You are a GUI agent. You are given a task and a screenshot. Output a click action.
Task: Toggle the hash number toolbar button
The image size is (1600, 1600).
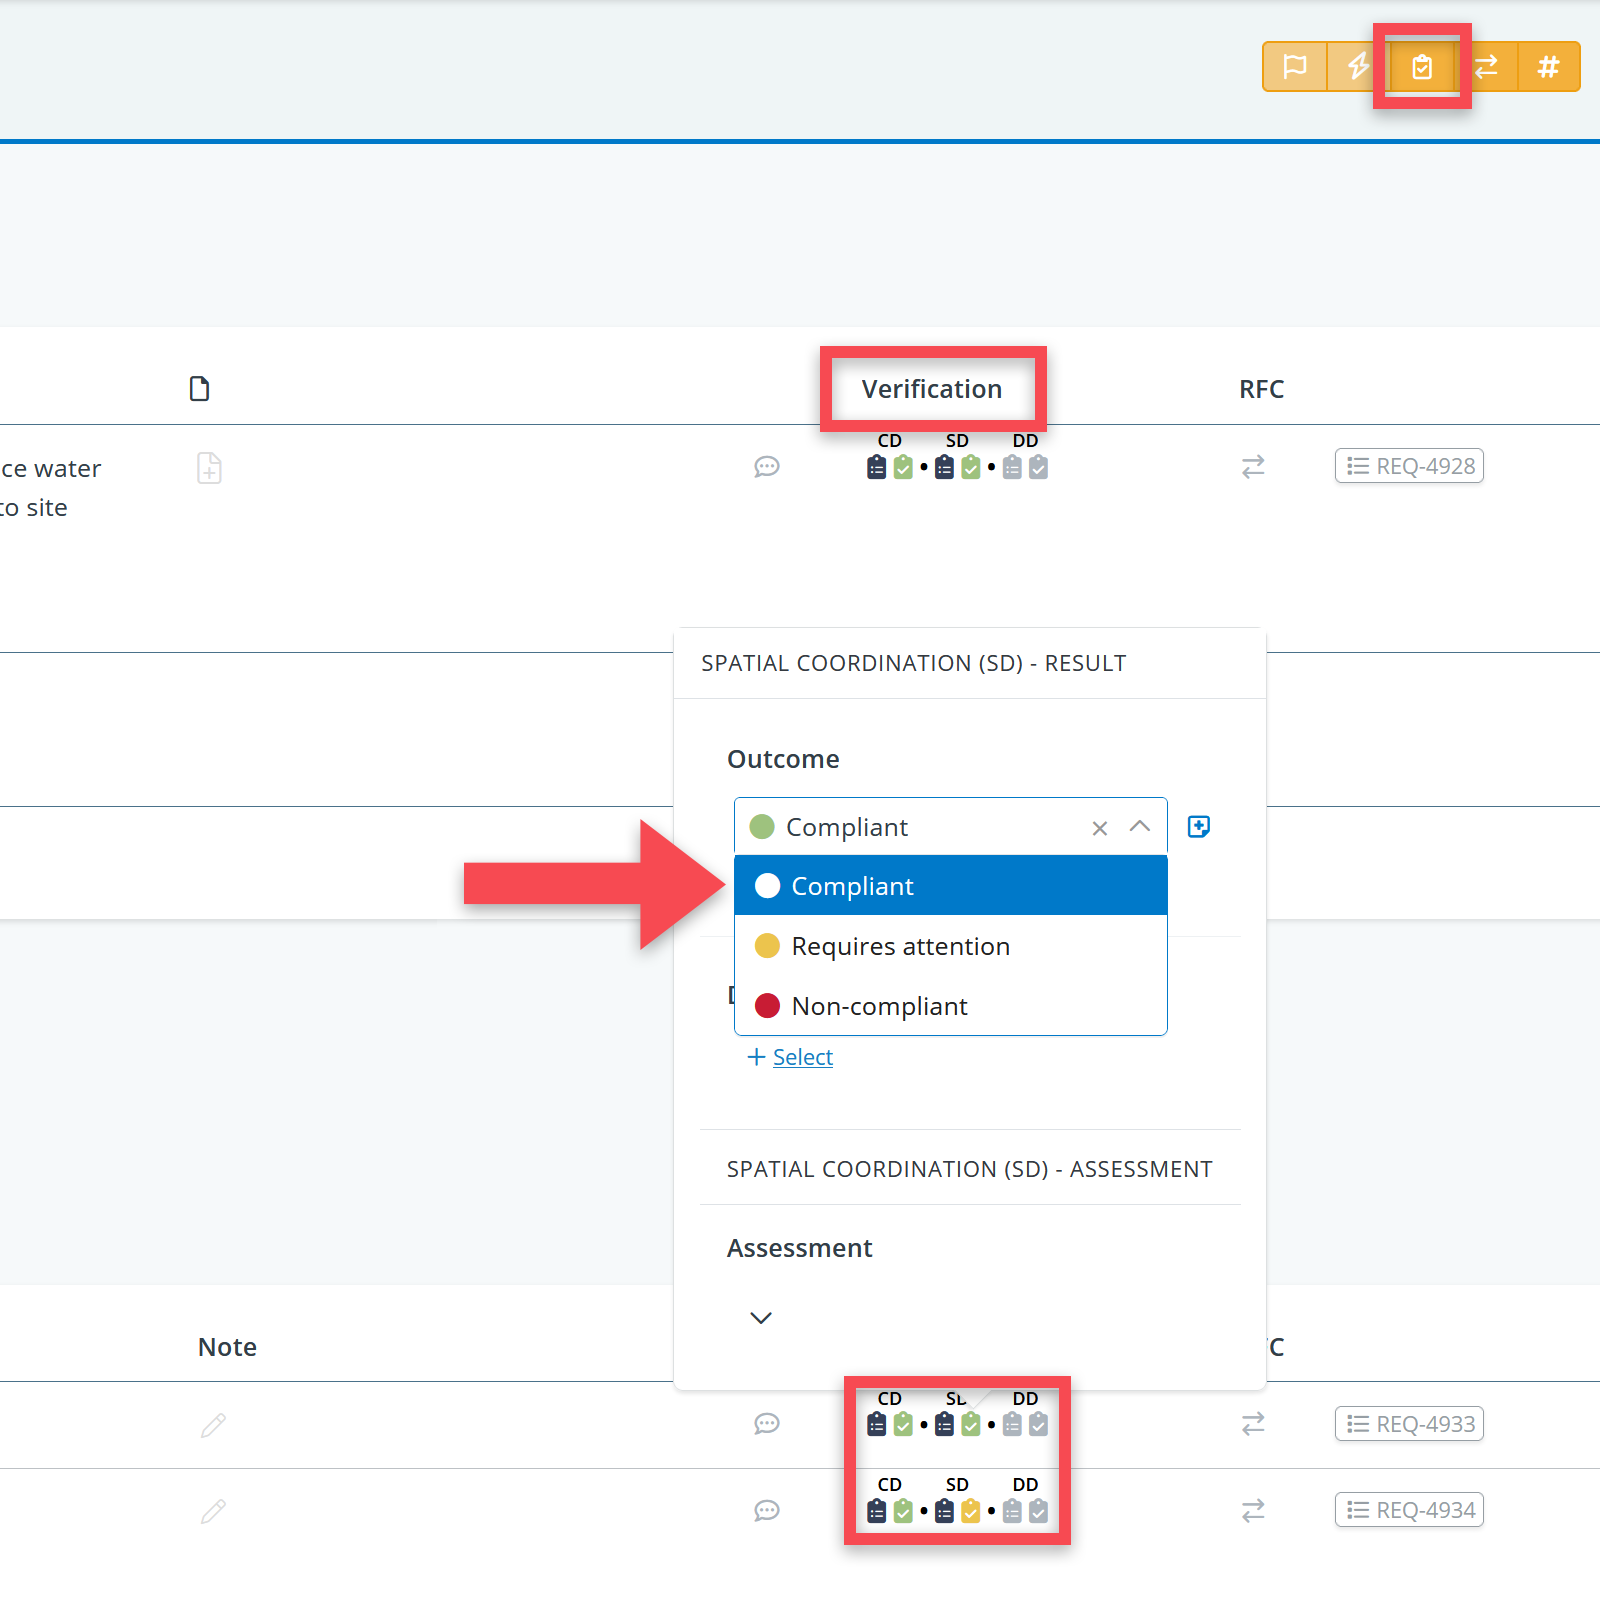1548,67
